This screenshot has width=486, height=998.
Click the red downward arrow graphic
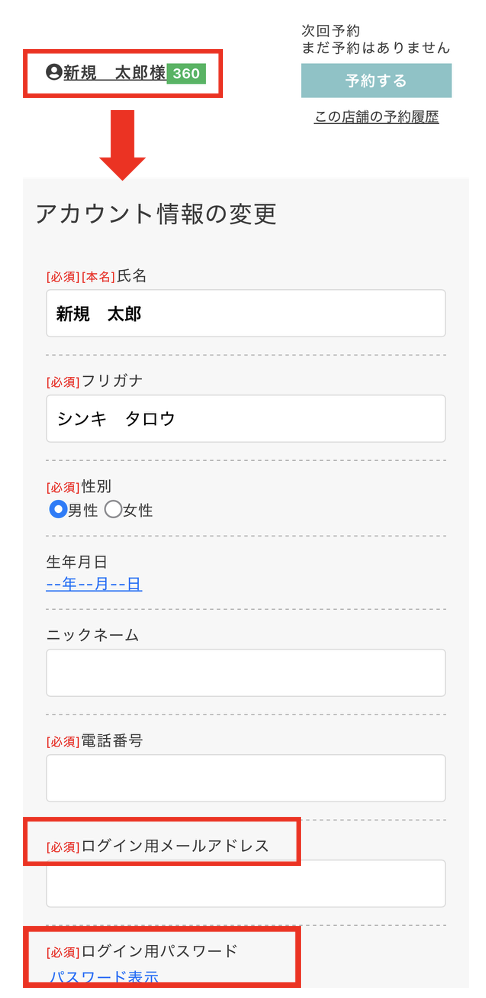click(122, 144)
